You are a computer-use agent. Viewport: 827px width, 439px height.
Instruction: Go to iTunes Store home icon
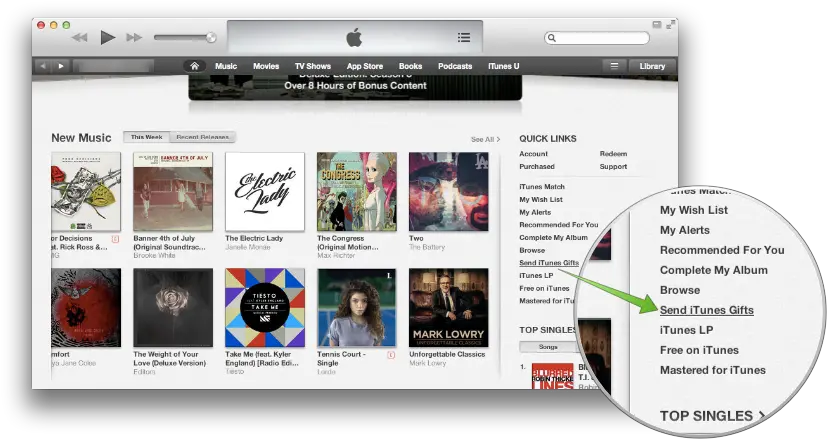[195, 66]
